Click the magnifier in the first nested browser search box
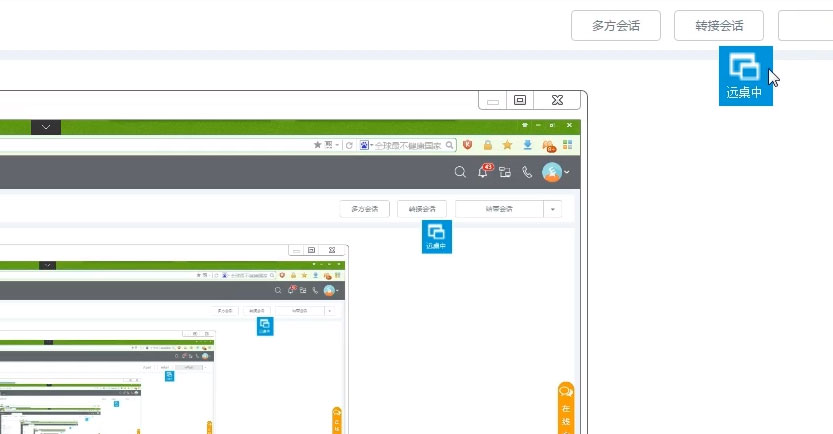833x434 pixels. (x=449, y=145)
